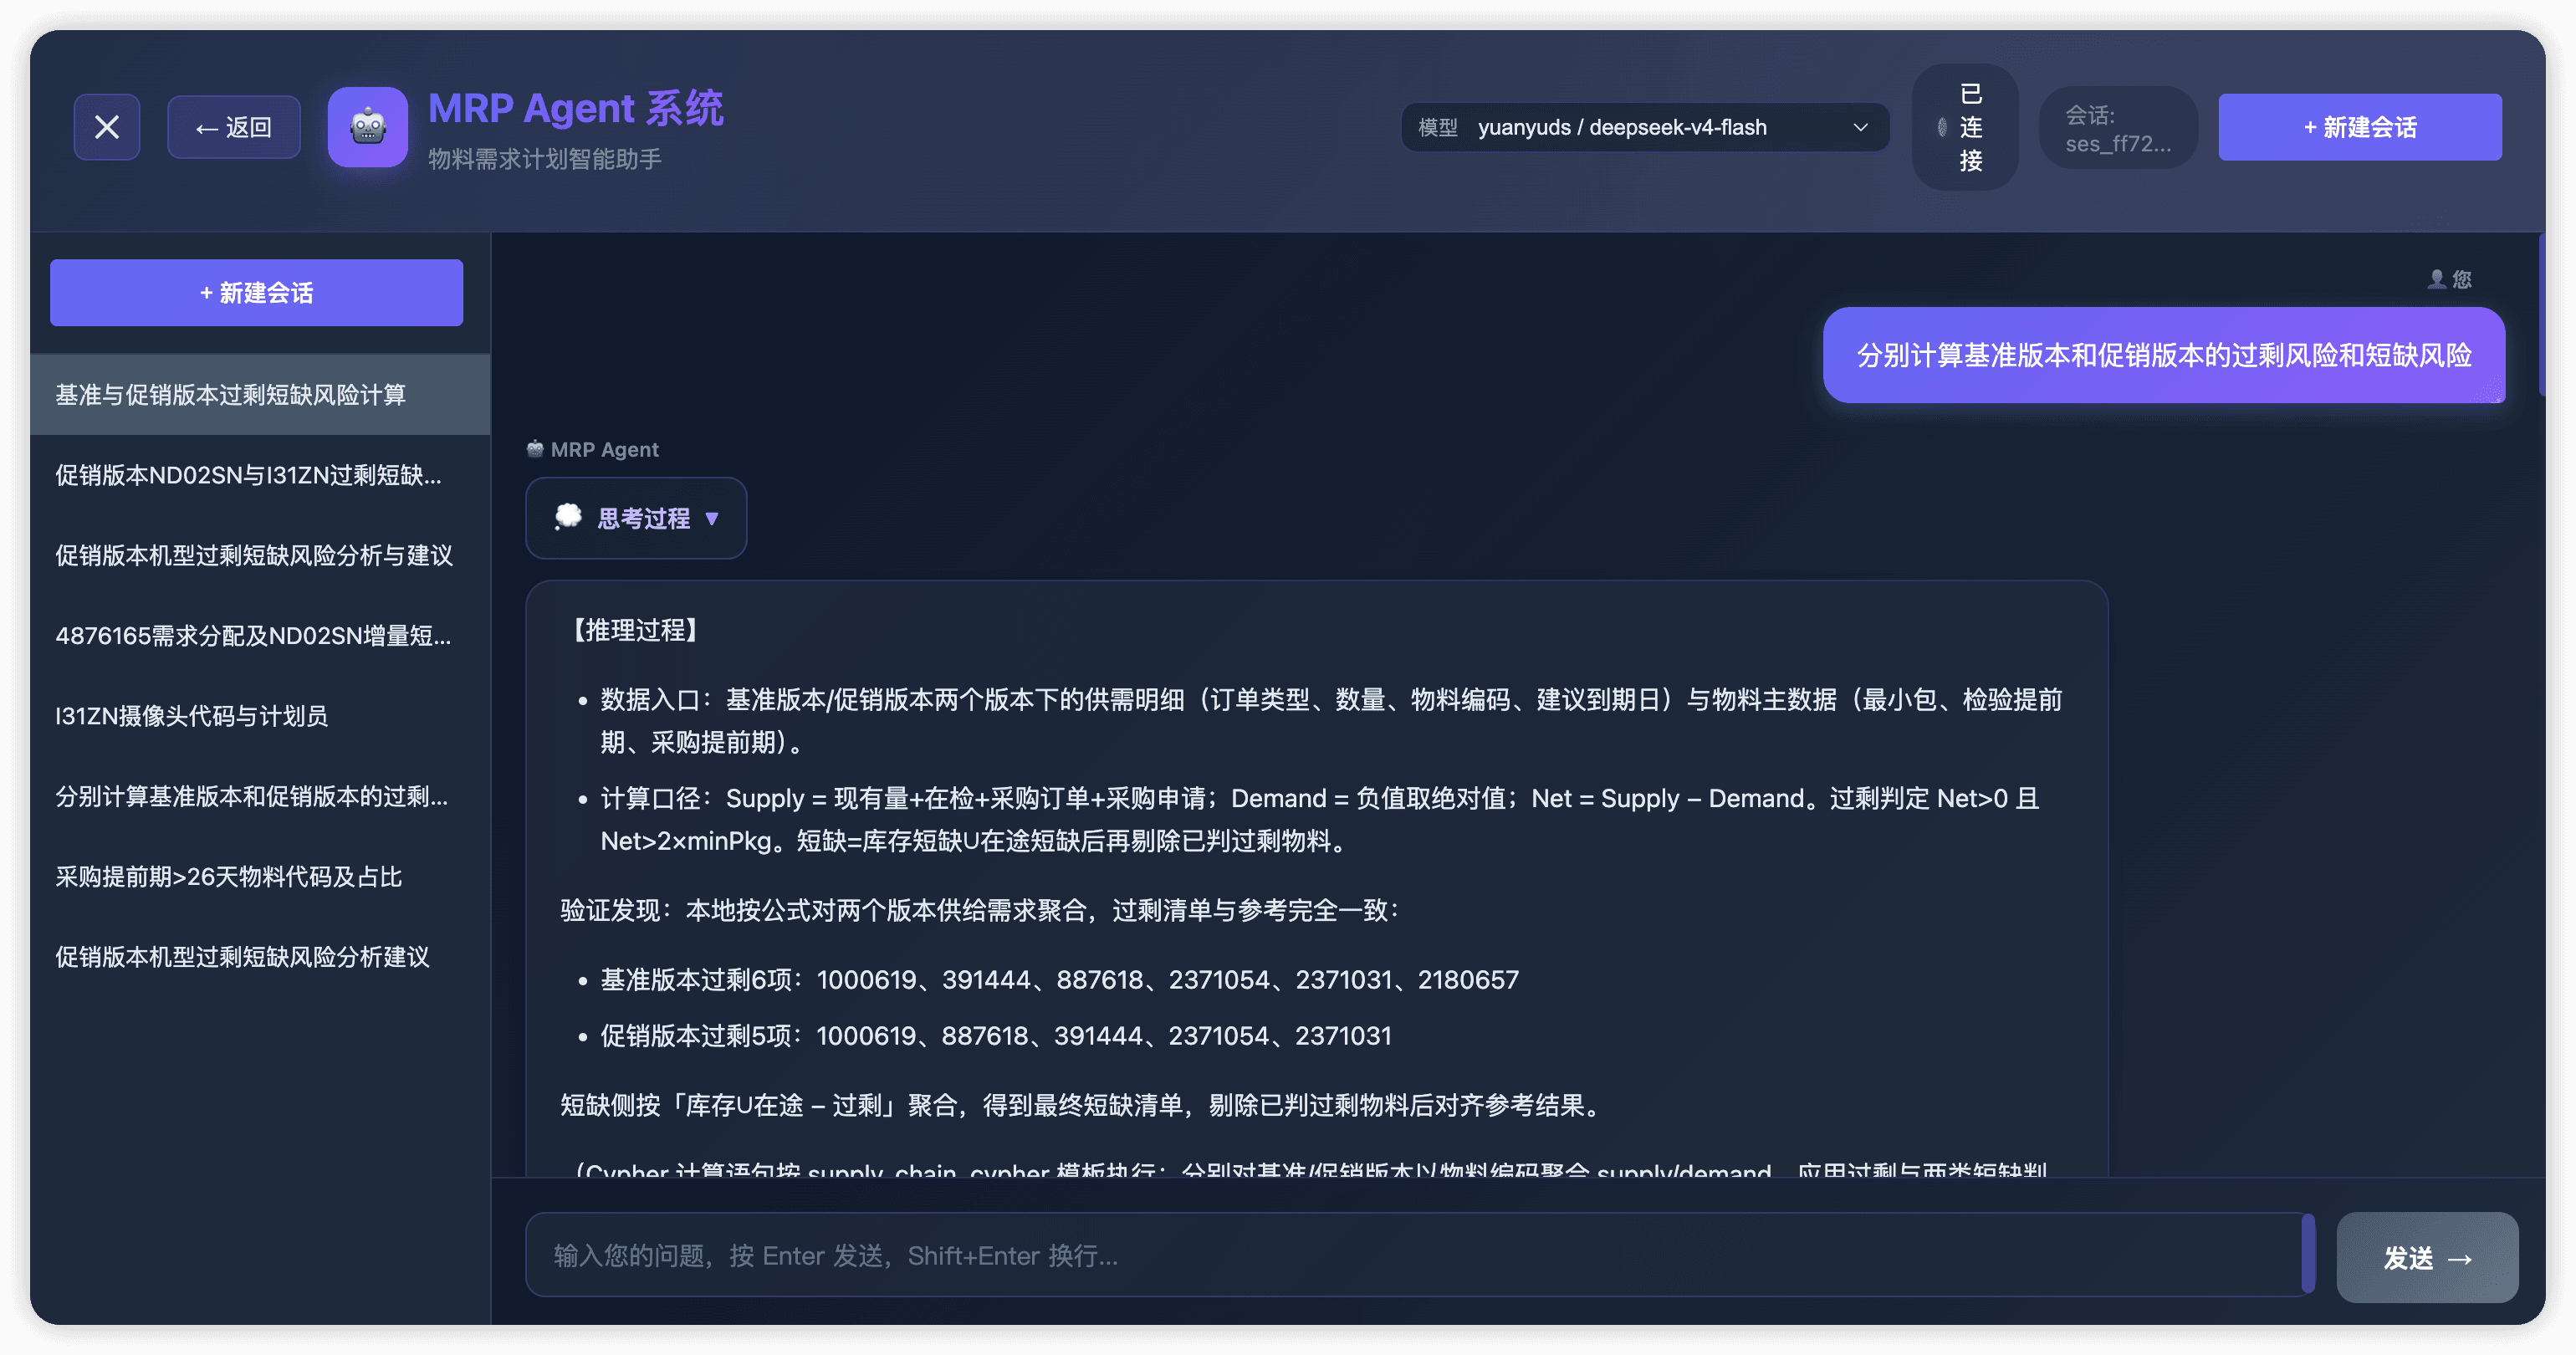Click the subtitle 物料需求计划智能助手
The height and width of the screenshot is (1355, 2576).
click(x=545, y=159)
